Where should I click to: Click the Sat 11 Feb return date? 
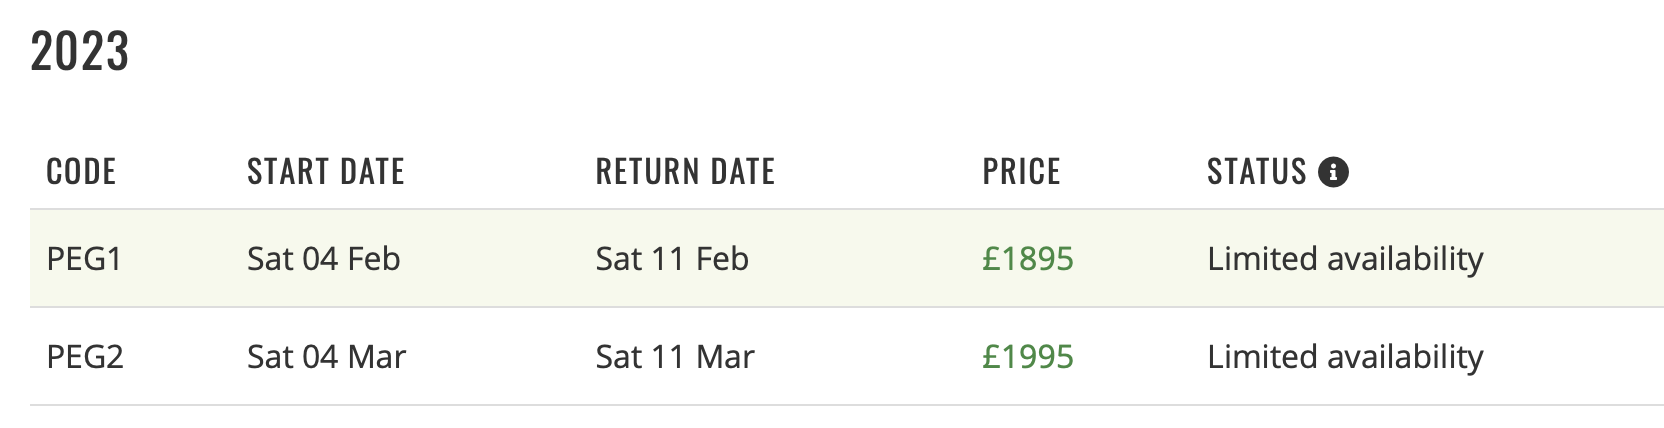point(672,259)
